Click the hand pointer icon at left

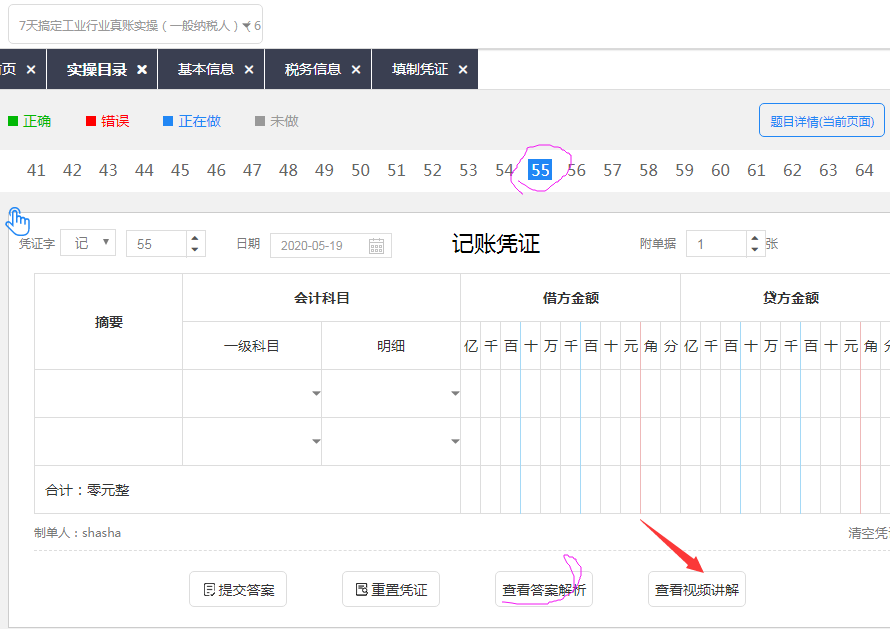click(x=18, y=220)
